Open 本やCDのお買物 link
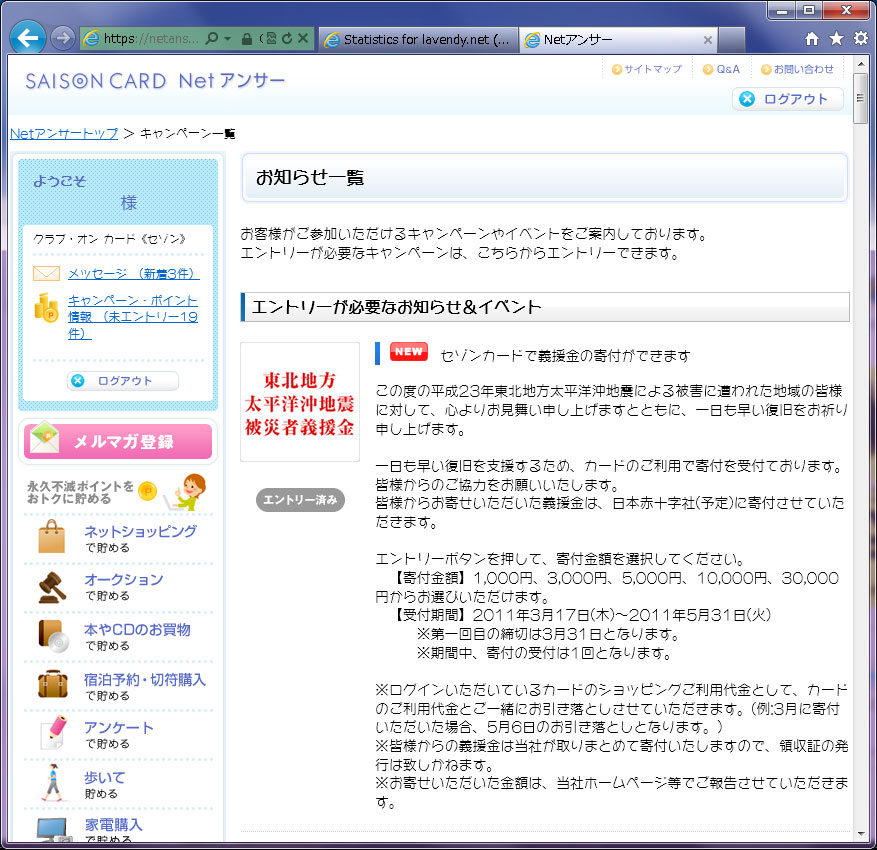The width and height of the screenshot is (877, 850). (137, 630)
